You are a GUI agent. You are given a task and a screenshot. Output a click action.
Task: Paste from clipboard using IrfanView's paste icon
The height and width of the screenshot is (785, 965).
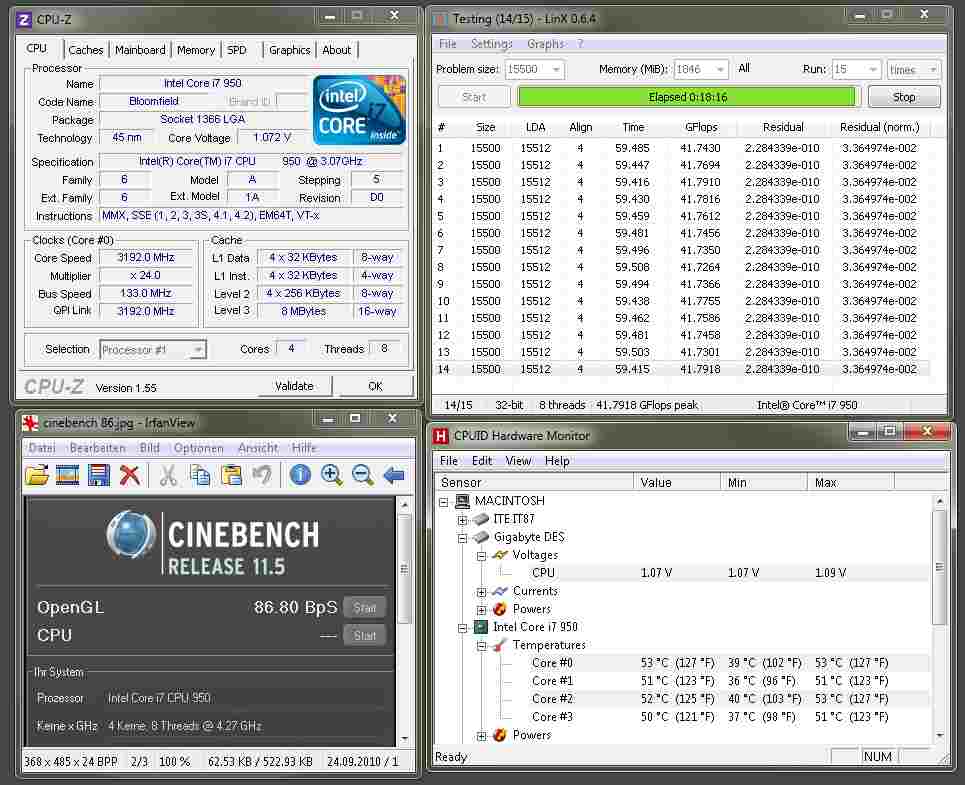click(x=231, y=475)
